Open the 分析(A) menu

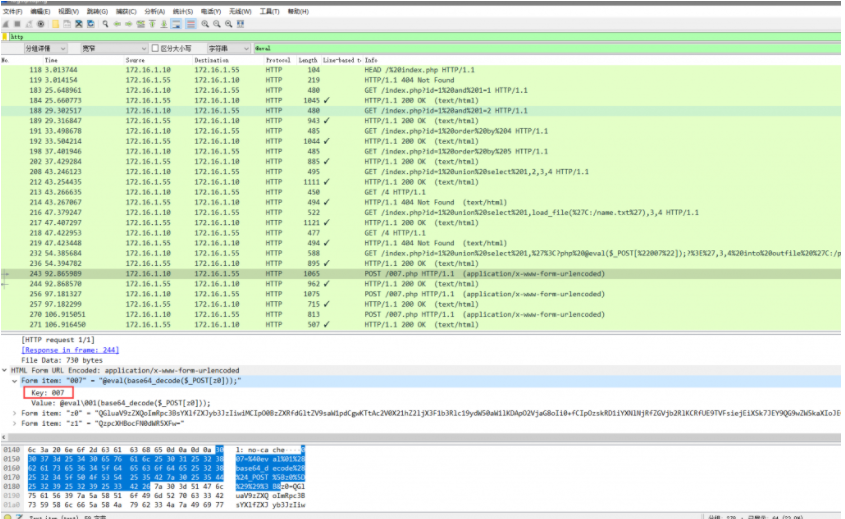tap(154, 11)
